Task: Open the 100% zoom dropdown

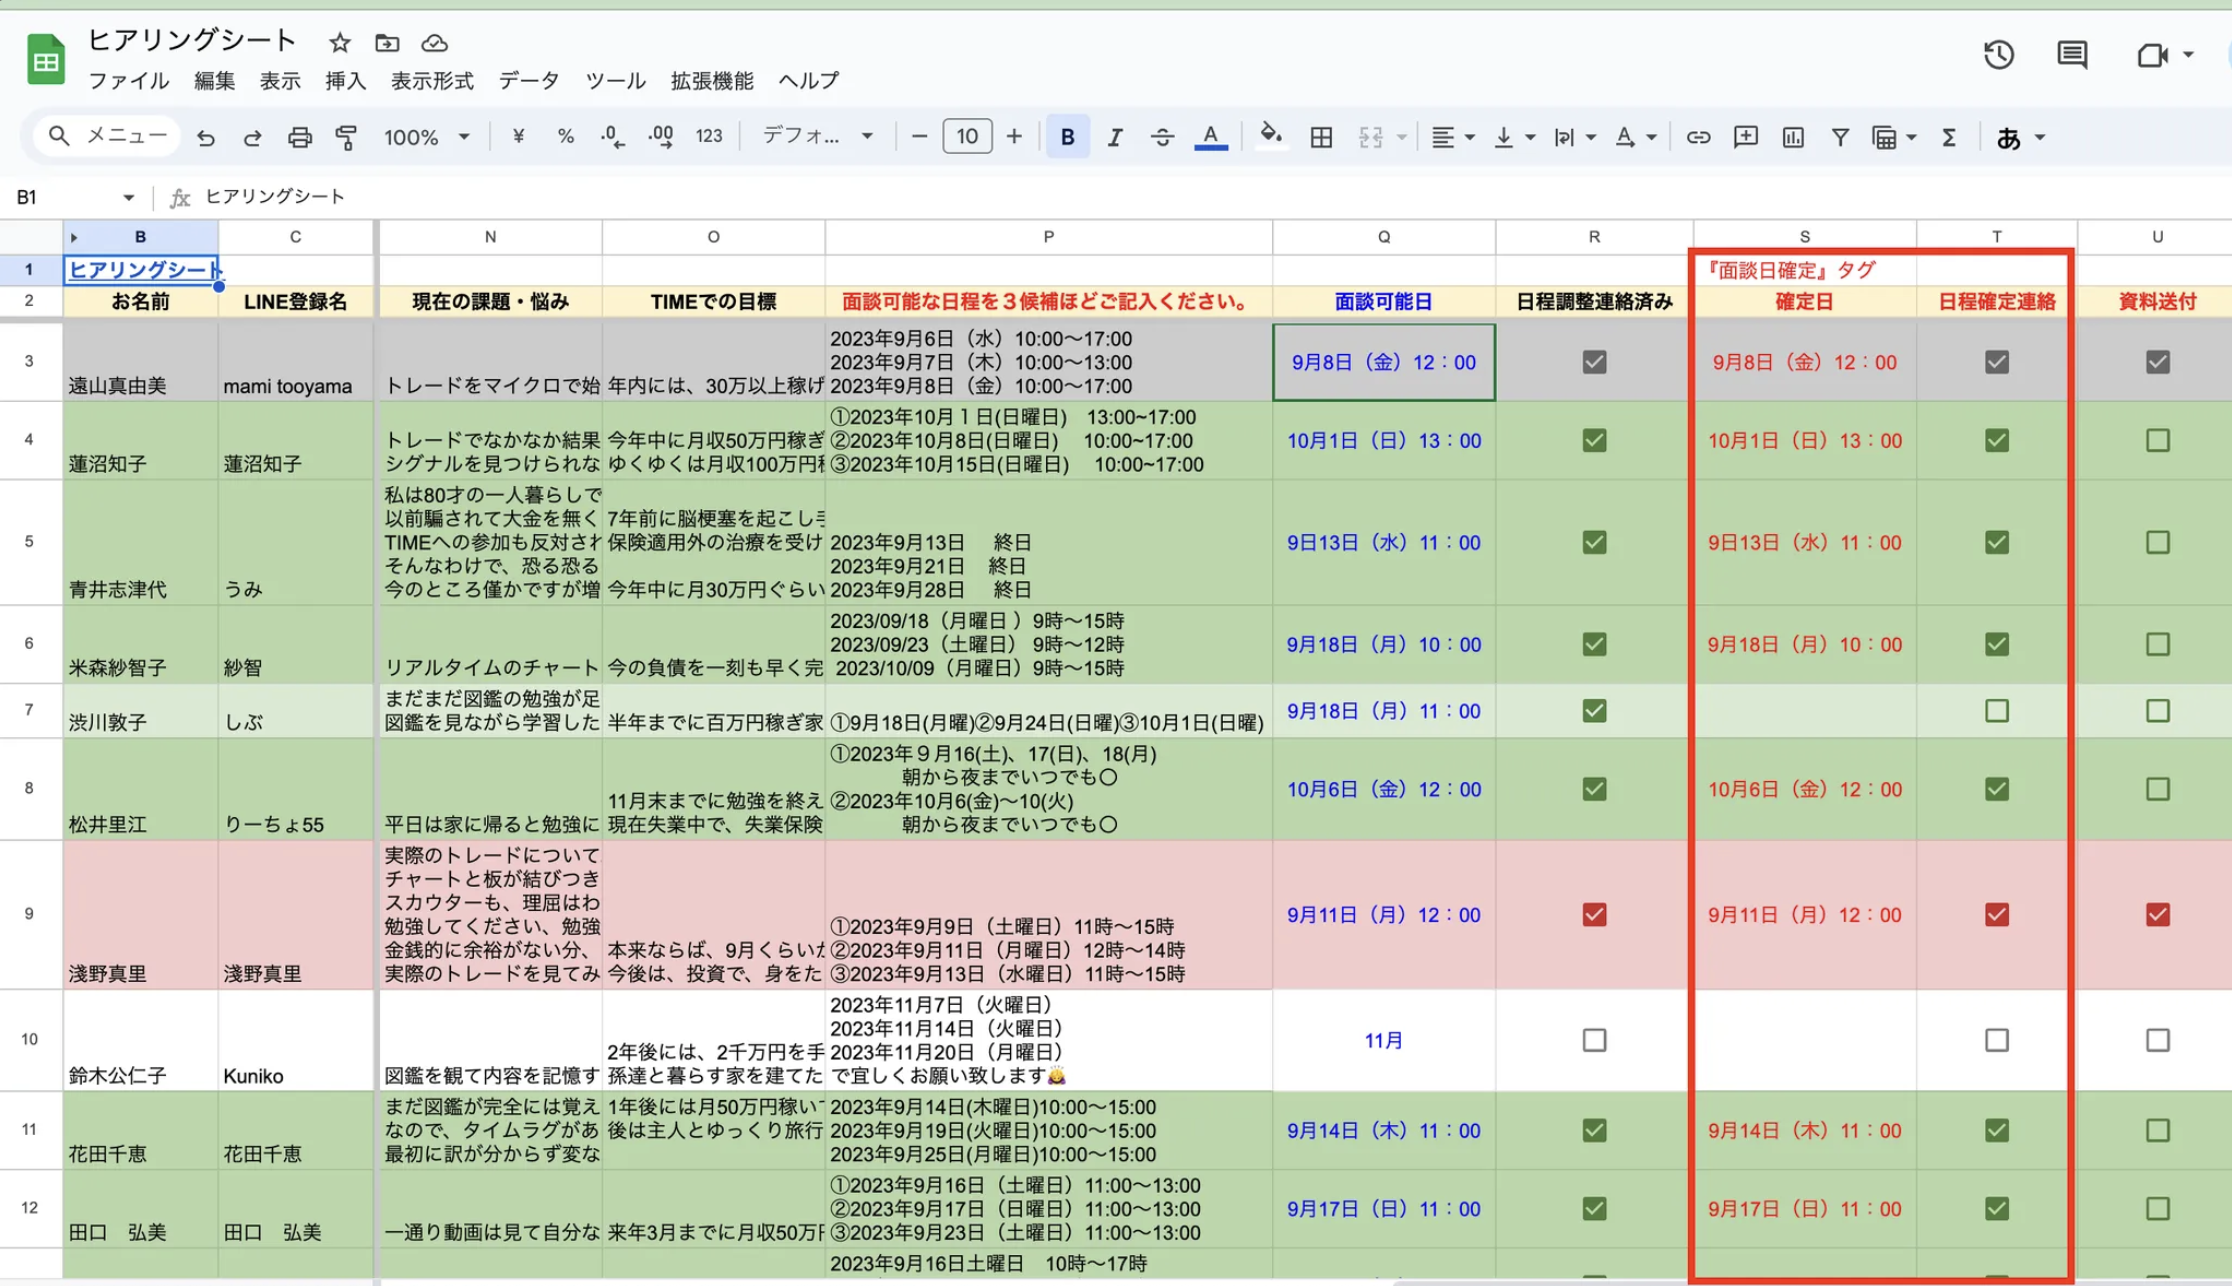Action: pyautogui.click(x=427, y=137)
